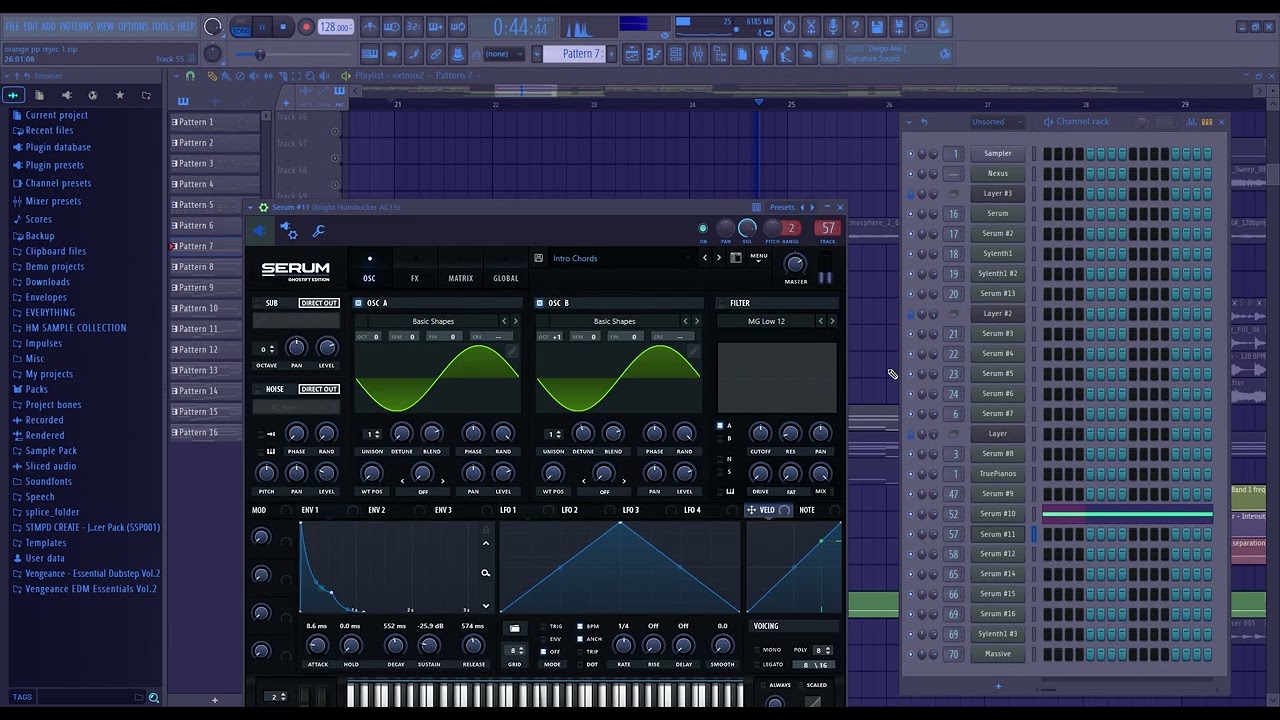Click the OSC B waveform edit pencil

click(693, 351)
